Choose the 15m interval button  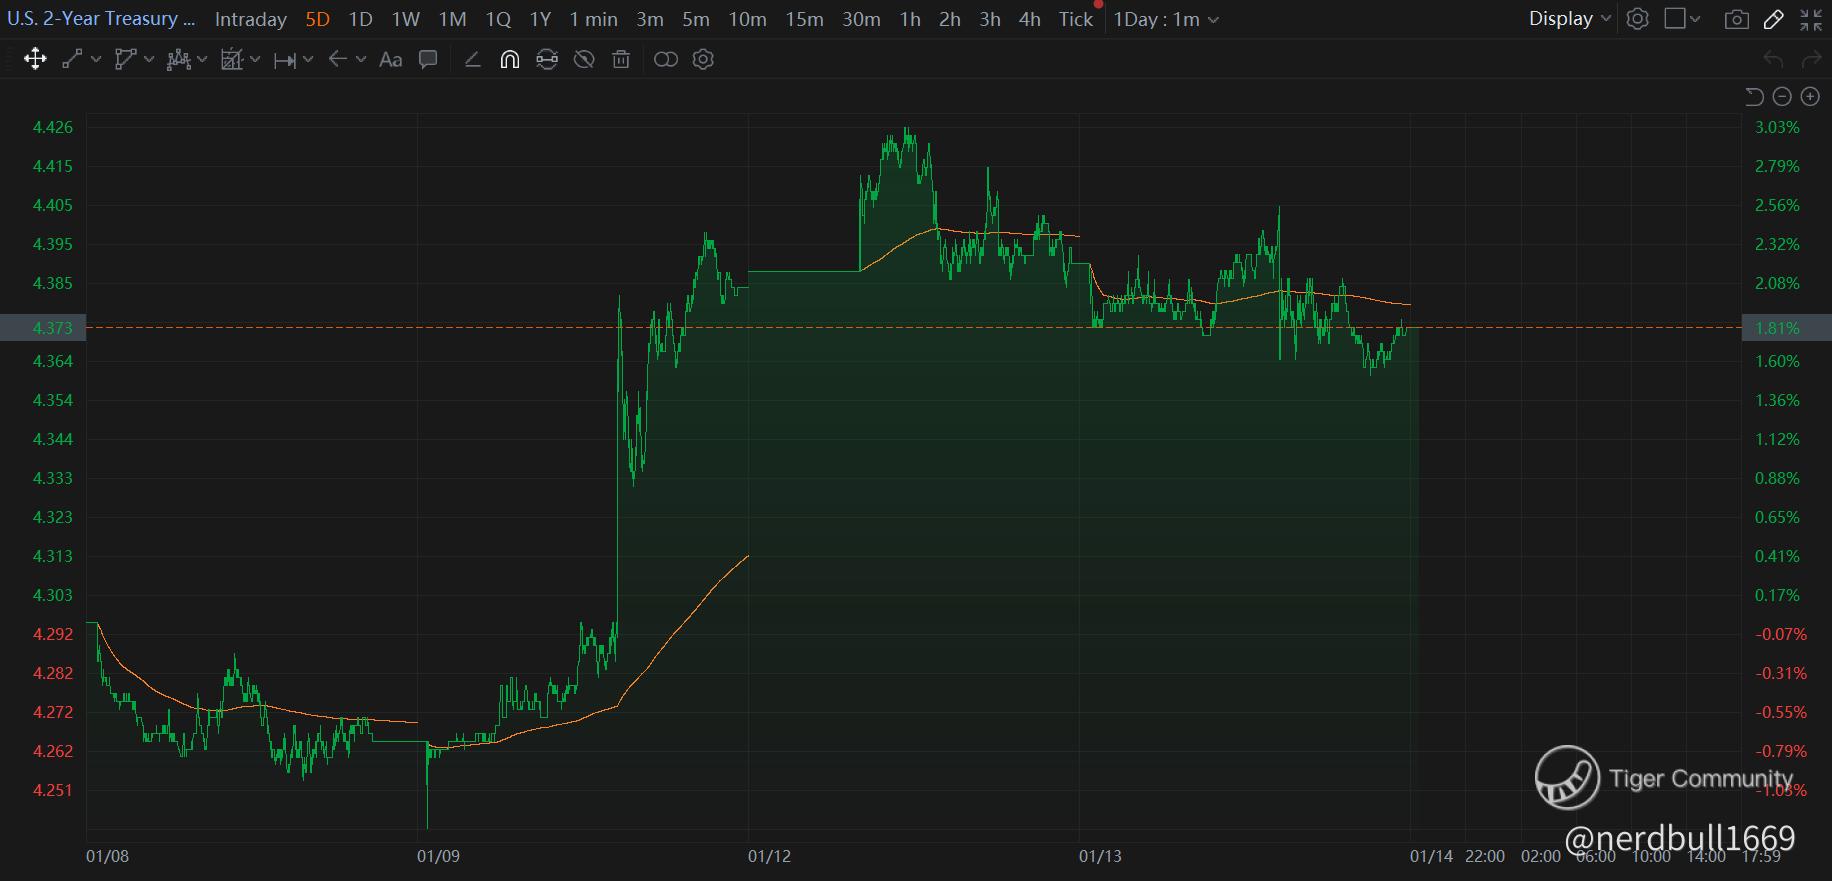click(804, 19)
